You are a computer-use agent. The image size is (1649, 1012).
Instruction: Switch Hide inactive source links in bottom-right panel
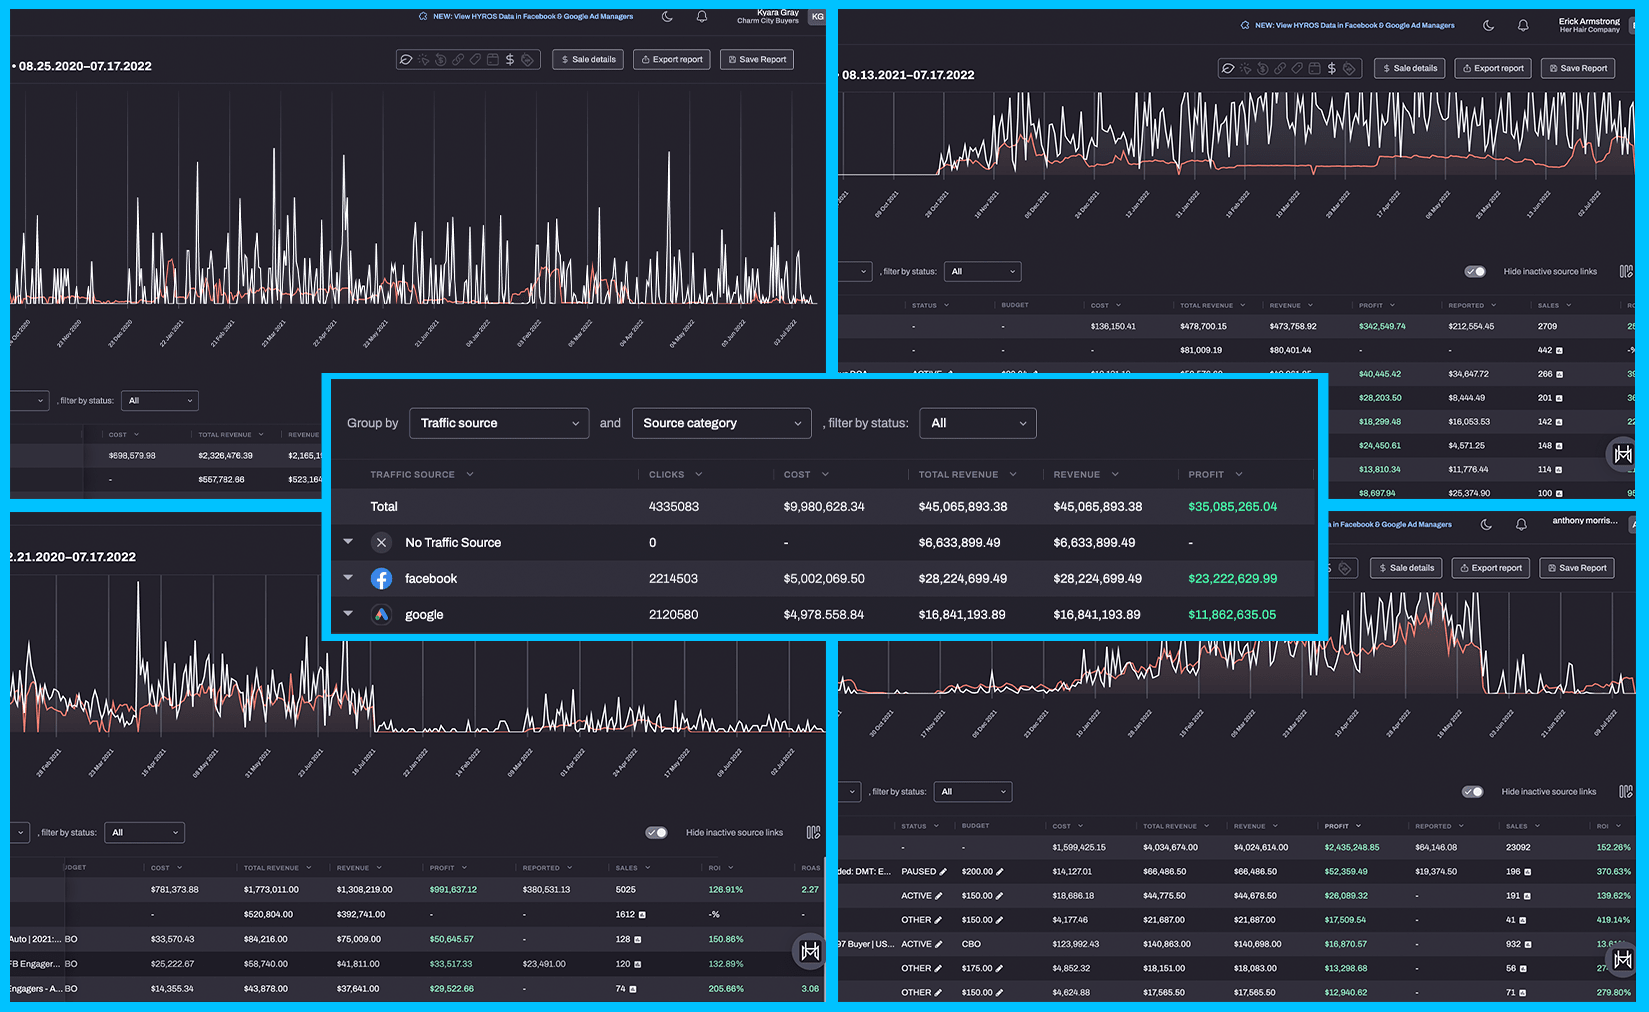[x=1472, y=792]
